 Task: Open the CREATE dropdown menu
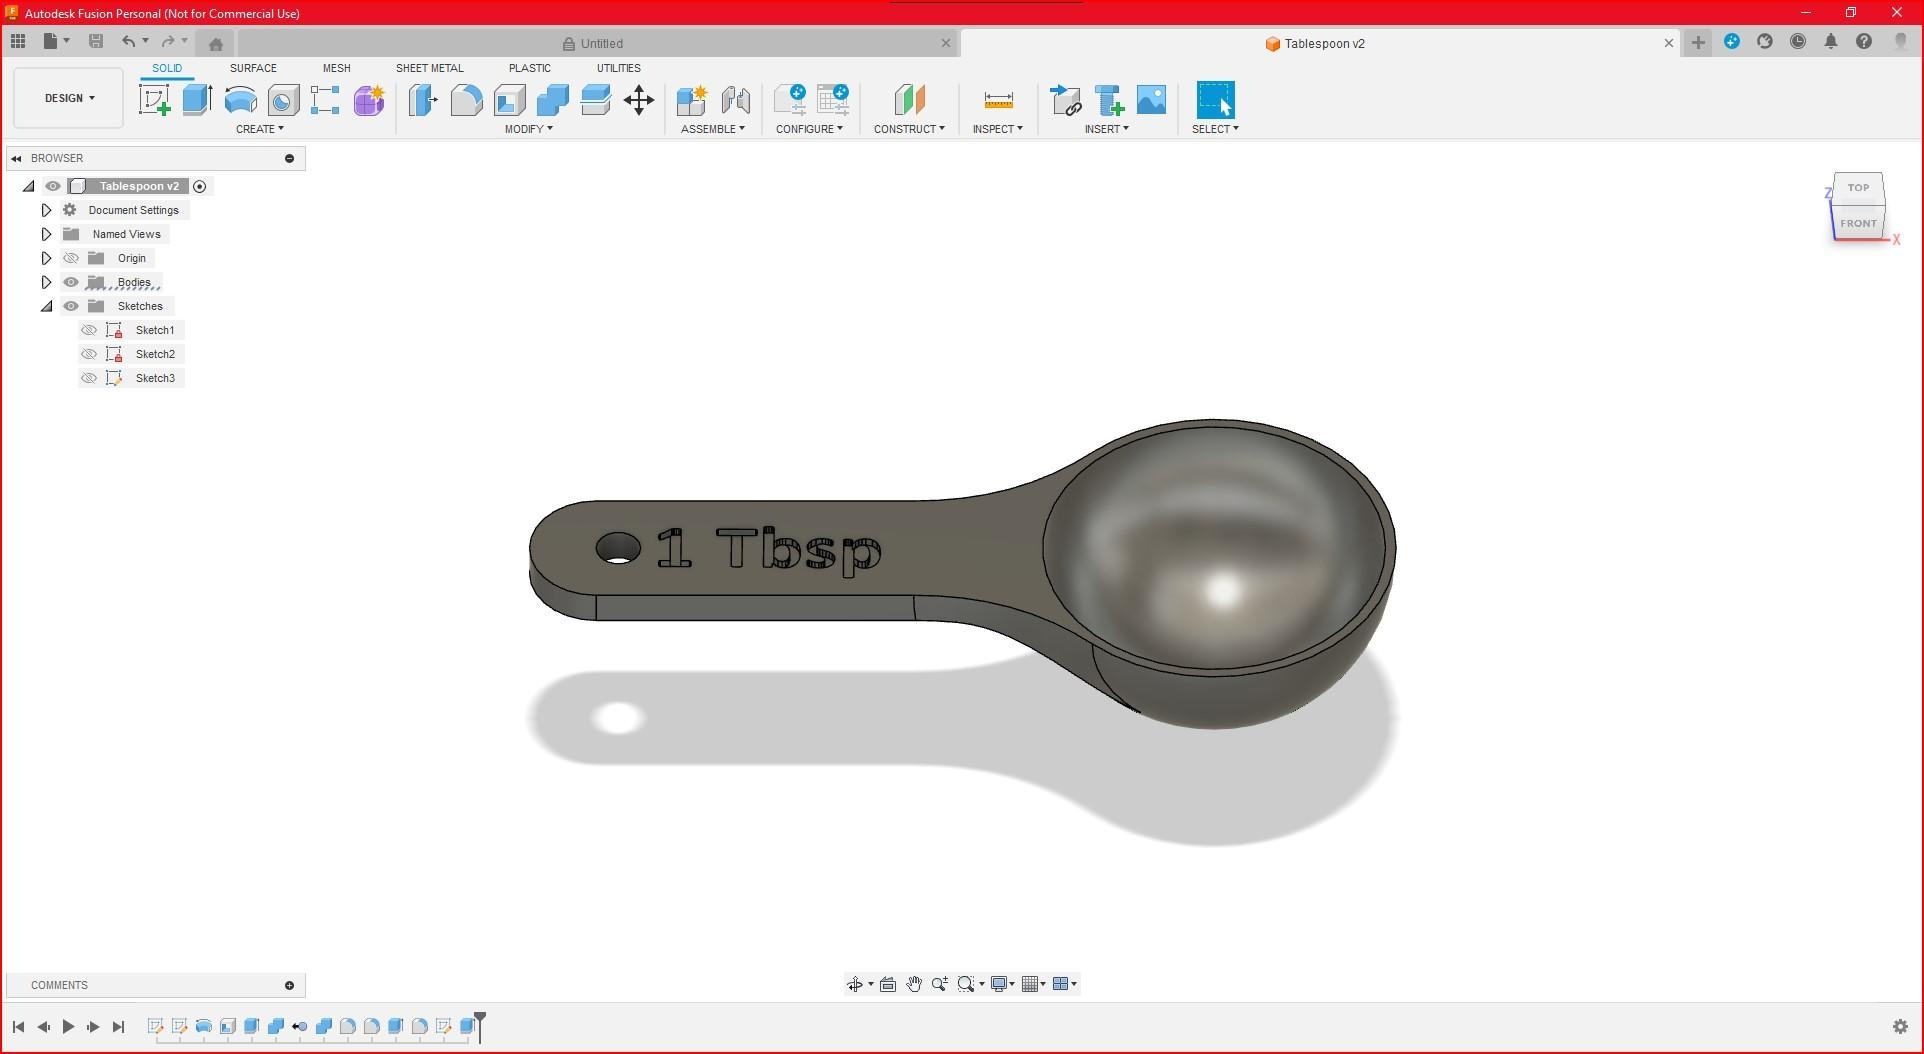pyautogui.click(x=260, y=129)
